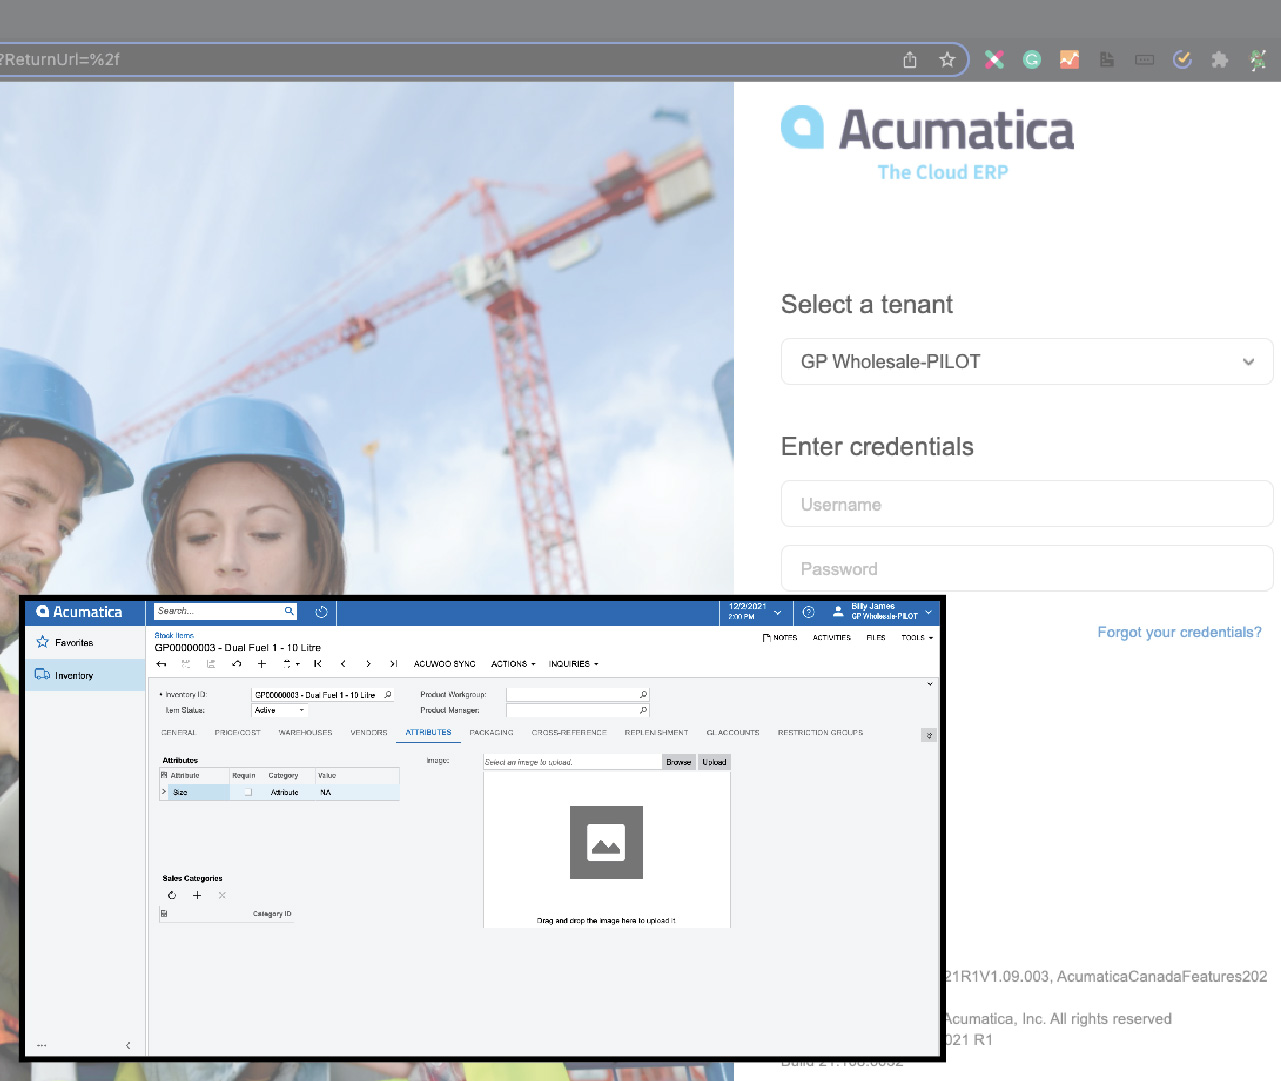Go to first record icon

pos(318,664)
